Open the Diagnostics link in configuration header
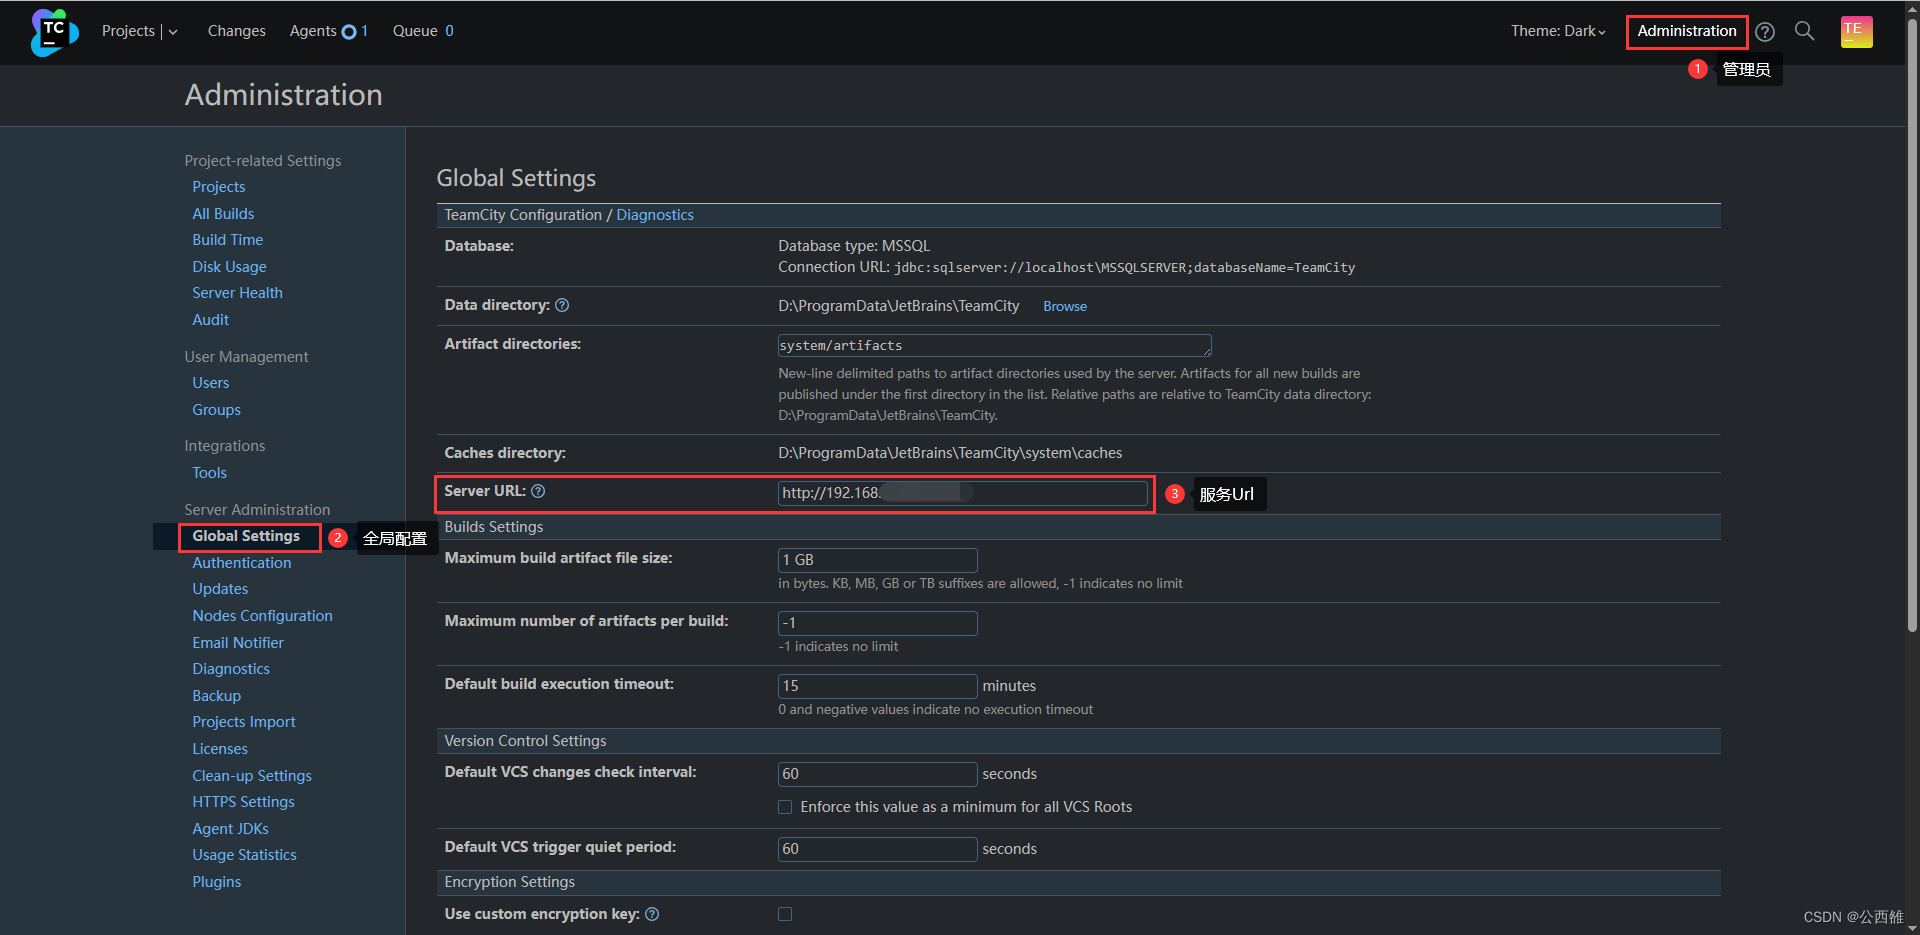 655,215
